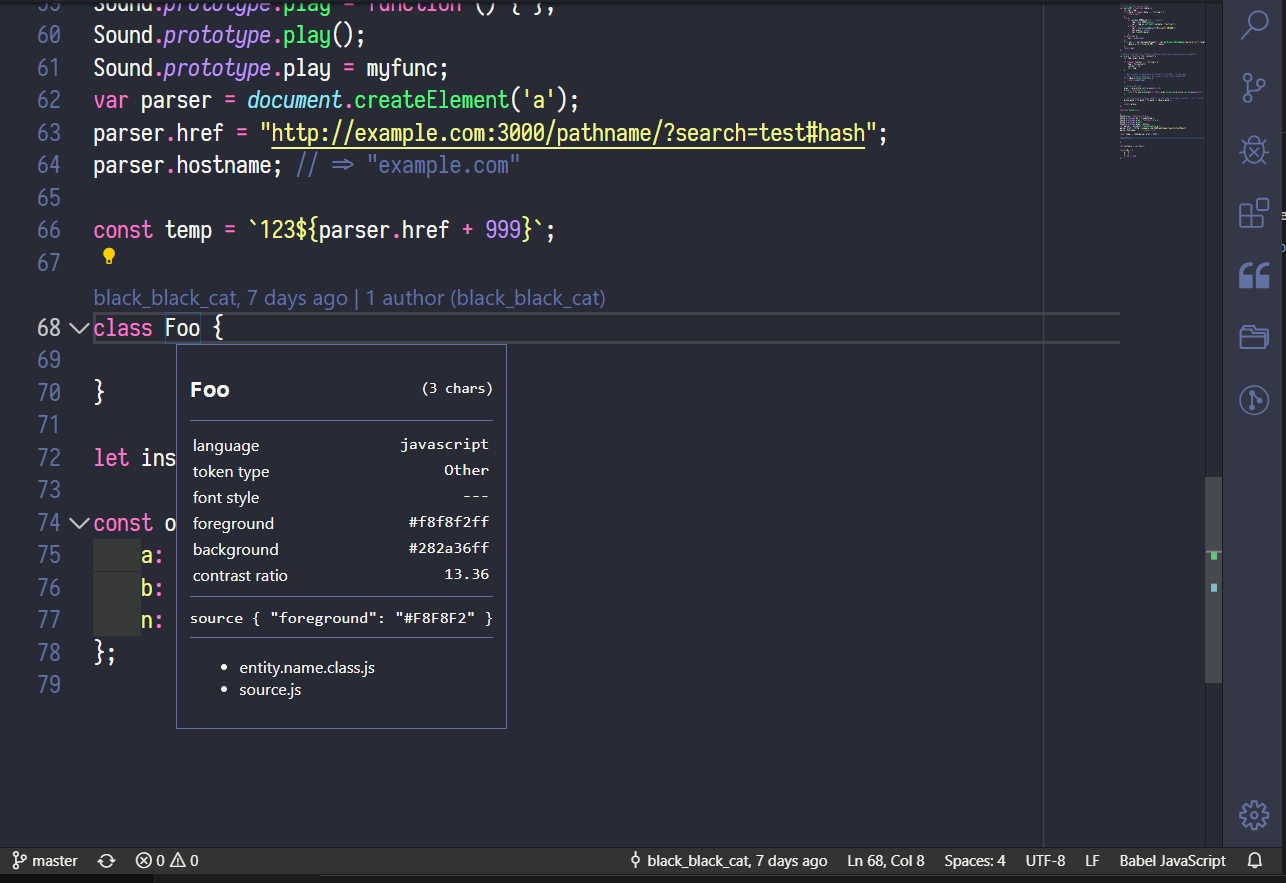Trigger the lightbulb code action
Screen dimensions: 1286x883
pos(108,256)
